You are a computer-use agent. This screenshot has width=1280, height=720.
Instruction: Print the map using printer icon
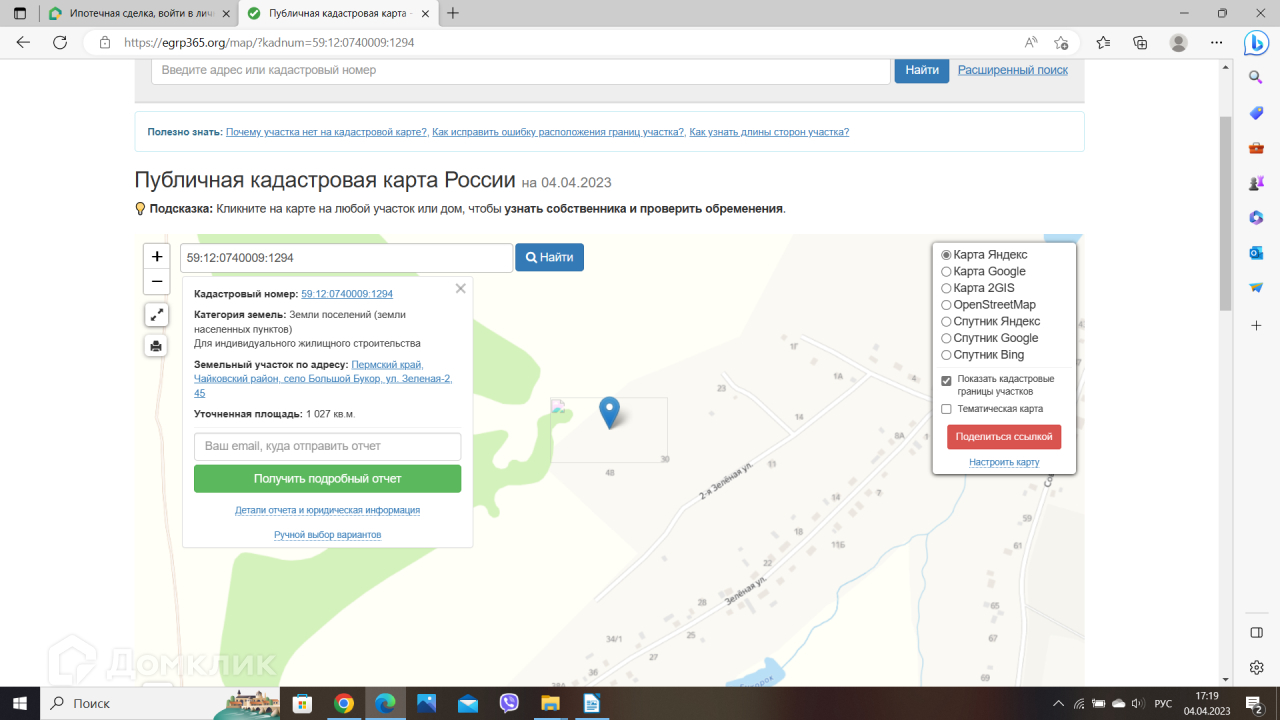pyautogui.click(x=157, y=346)
